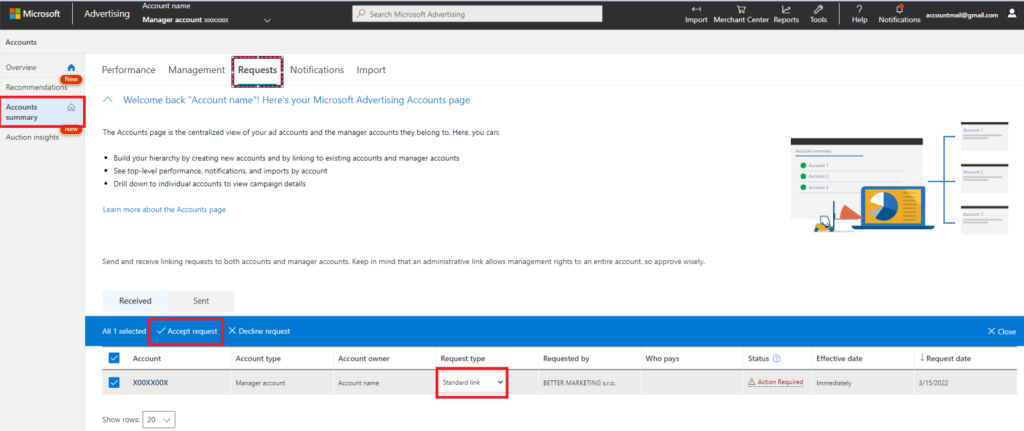
Task: Open the Import tool icon
Action: pos(696,9)
